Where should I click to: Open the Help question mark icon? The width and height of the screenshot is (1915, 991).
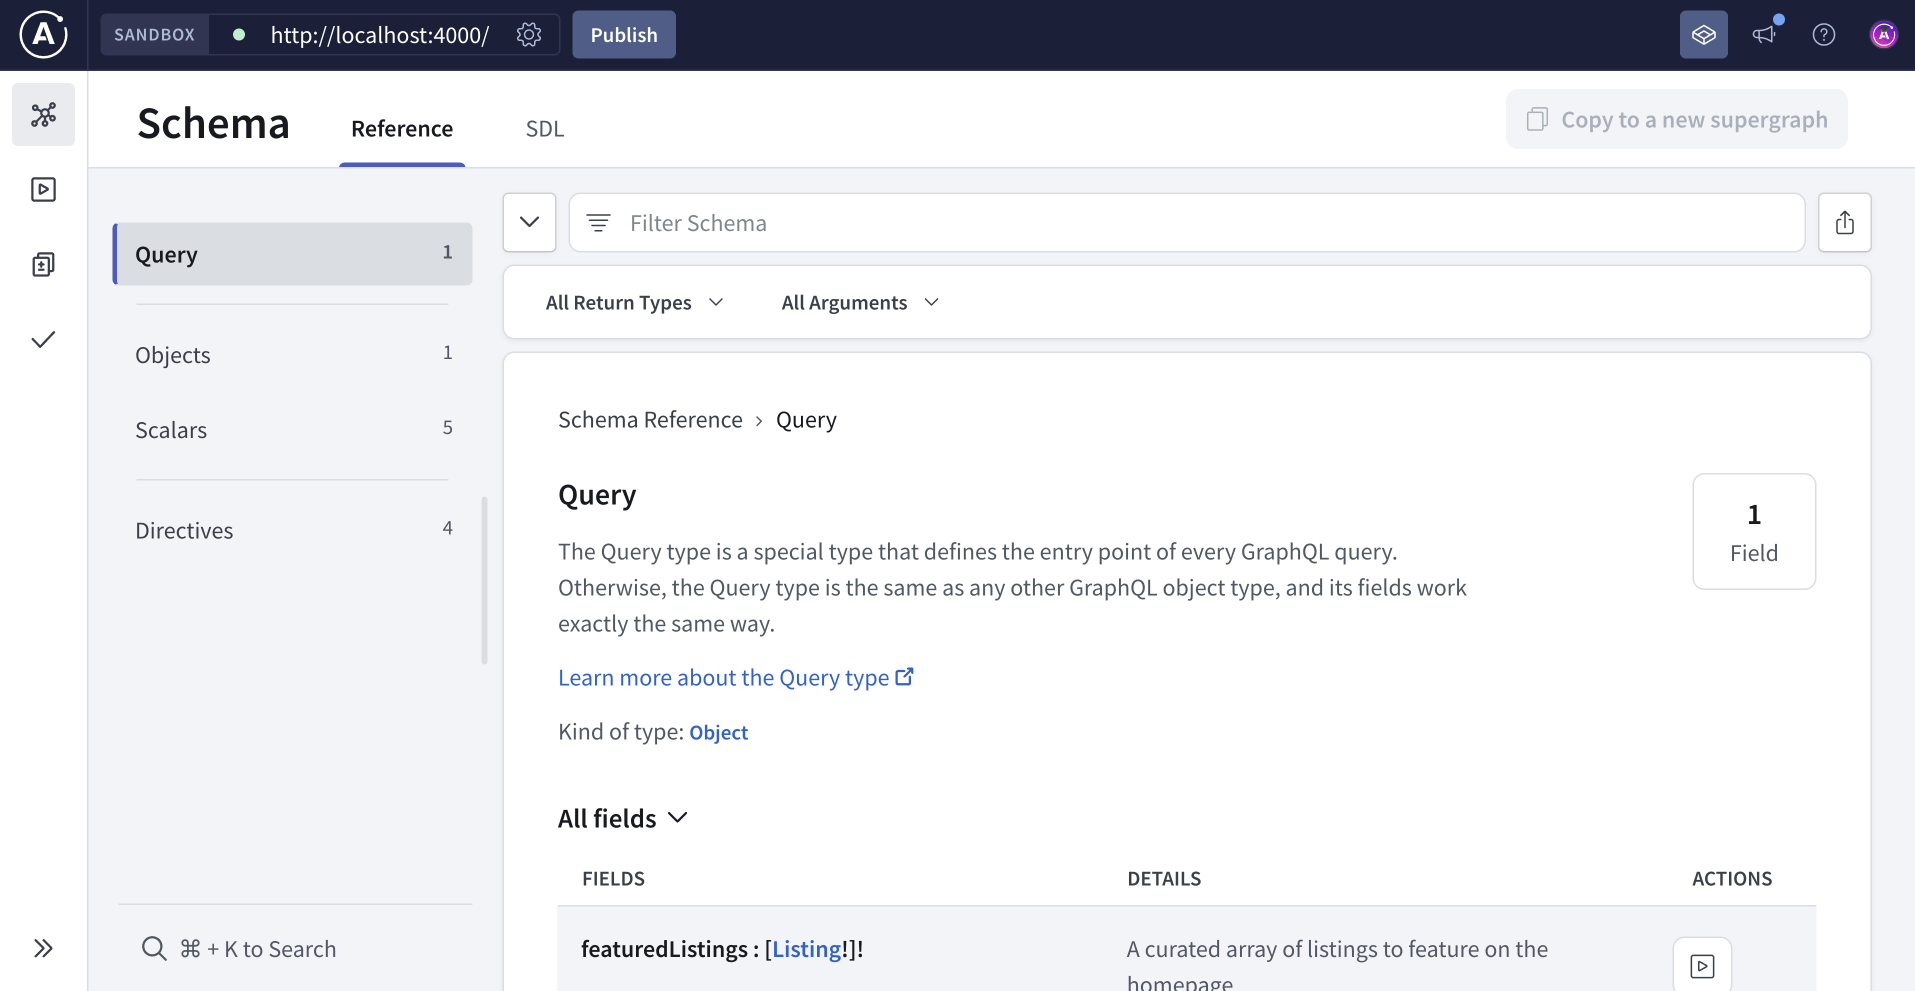[1823, 34]
